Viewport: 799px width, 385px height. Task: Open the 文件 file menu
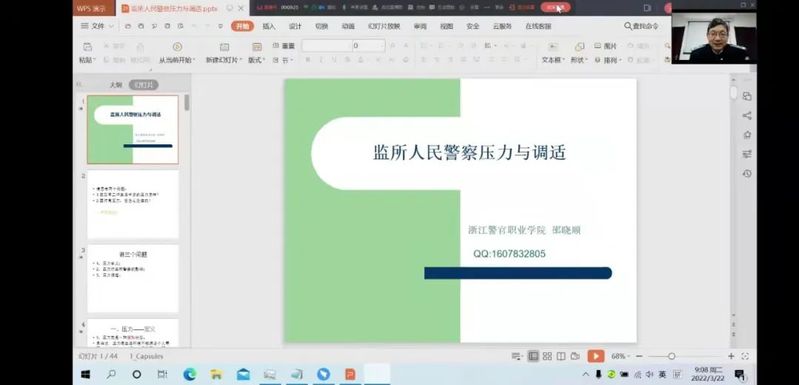pyautogui.click(x=97, y=26)
